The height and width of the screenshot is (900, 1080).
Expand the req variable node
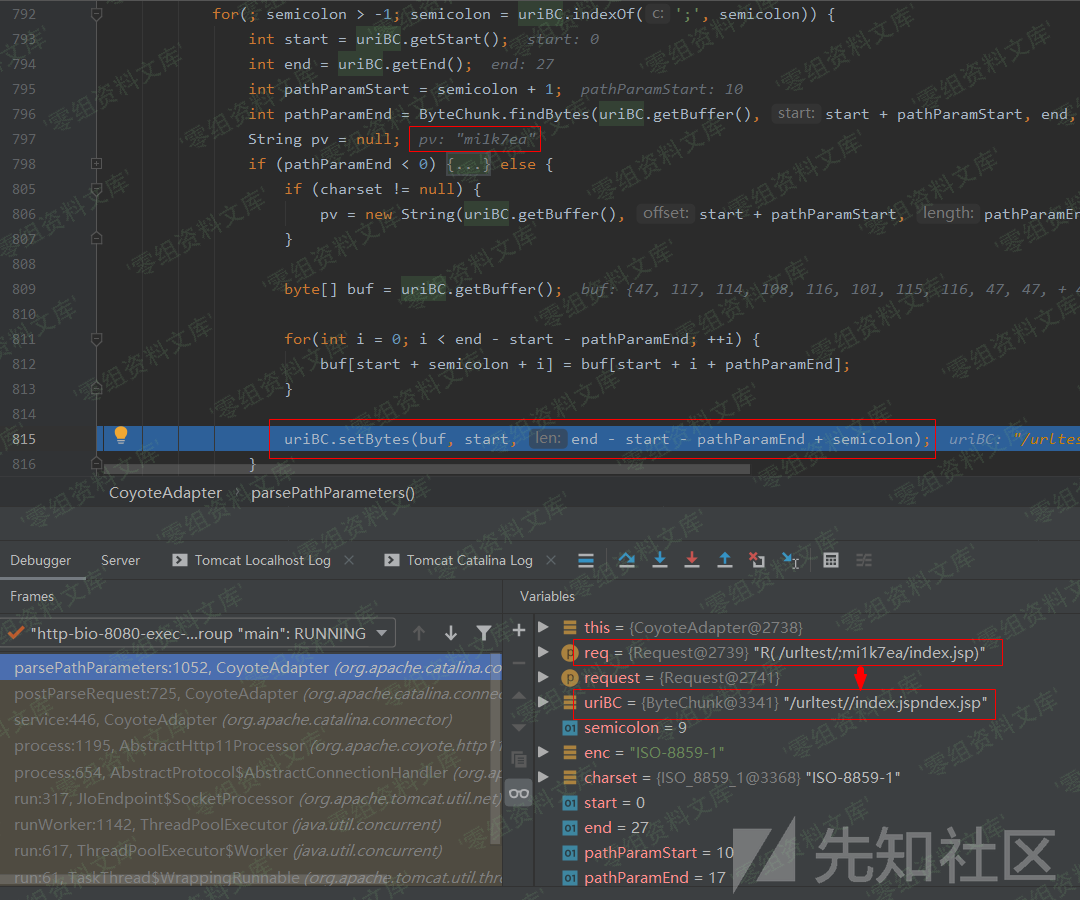pyautogui.click(x=544, y=653)
